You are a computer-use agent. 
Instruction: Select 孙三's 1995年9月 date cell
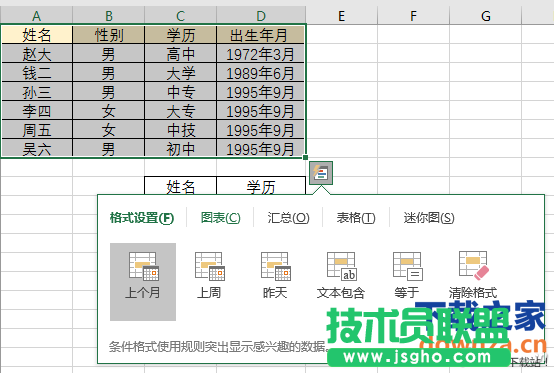tap(261, 92)
